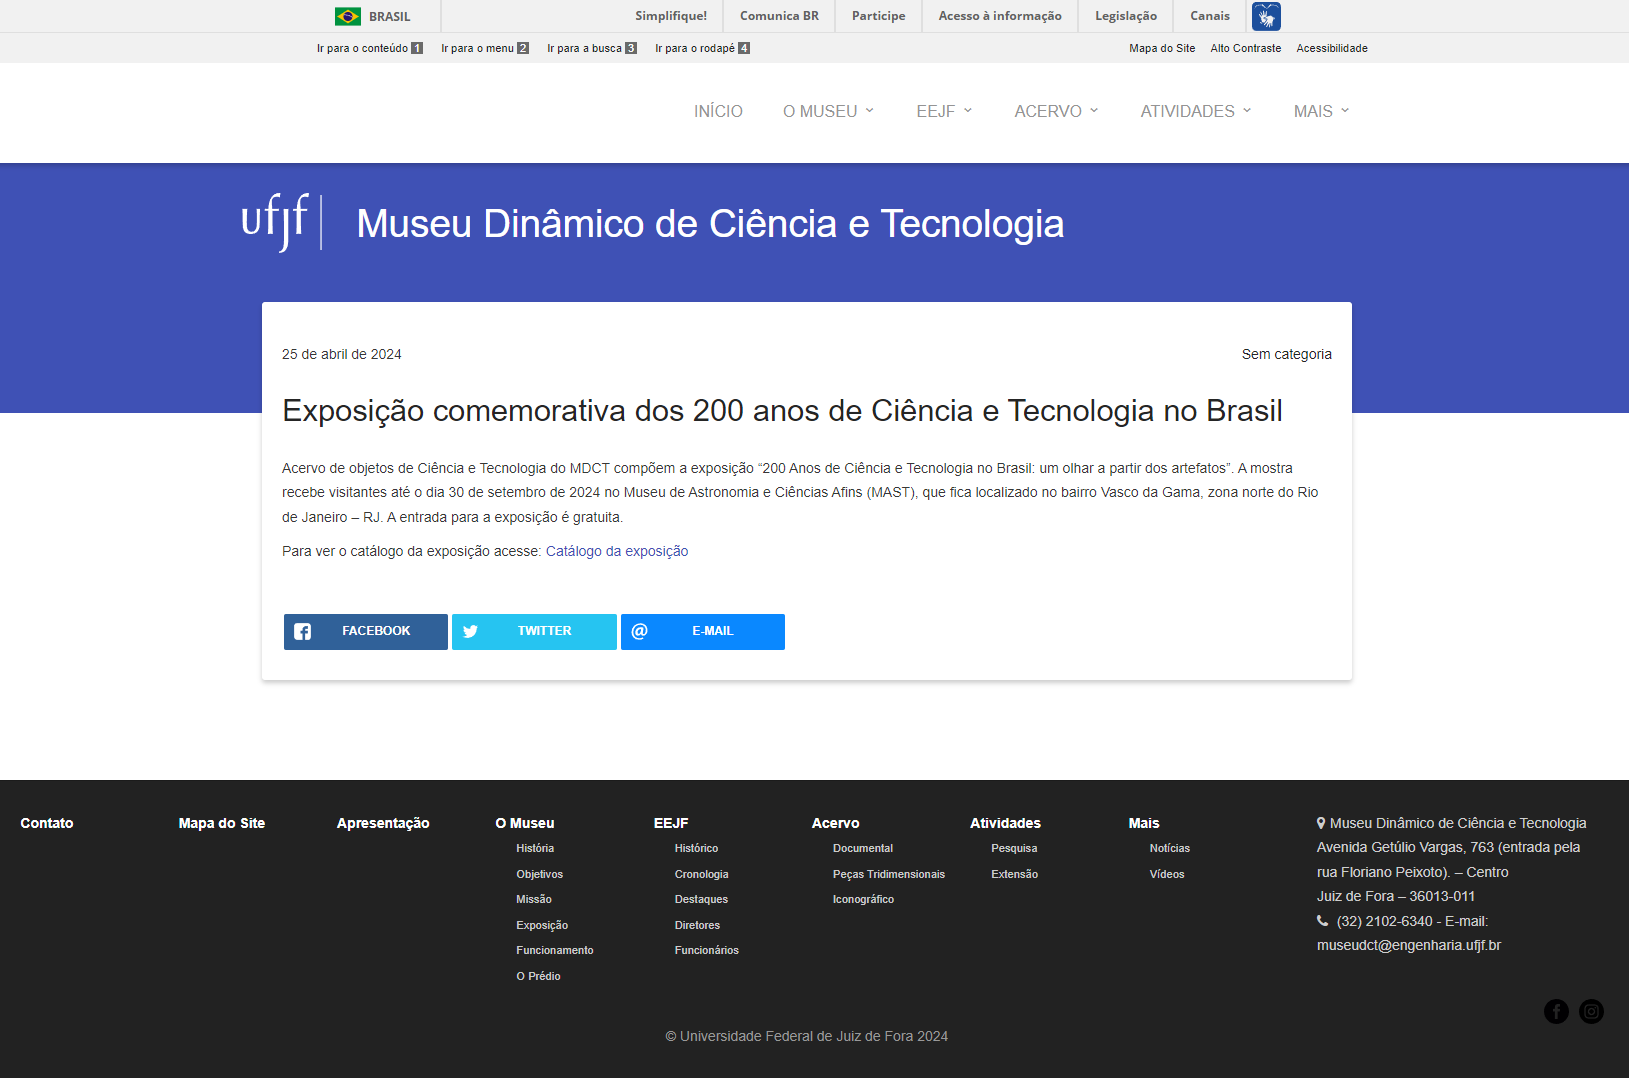Share the article via E-mail button
Image resolution: width=1629 pixels, height=1078 pixels.
(x=703, y=632)
